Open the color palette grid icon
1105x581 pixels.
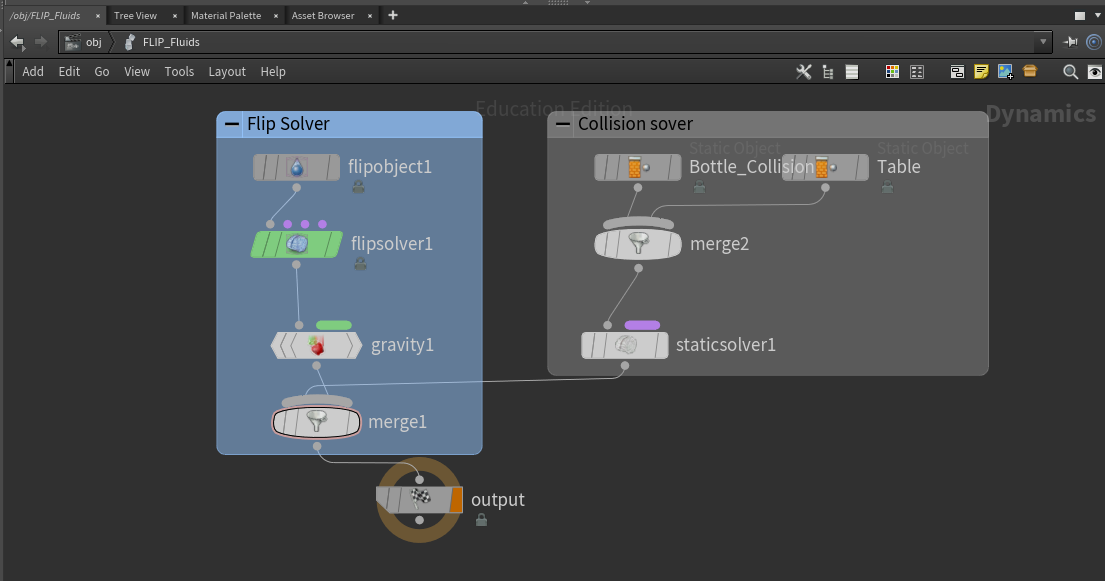[x=892, y=72]
